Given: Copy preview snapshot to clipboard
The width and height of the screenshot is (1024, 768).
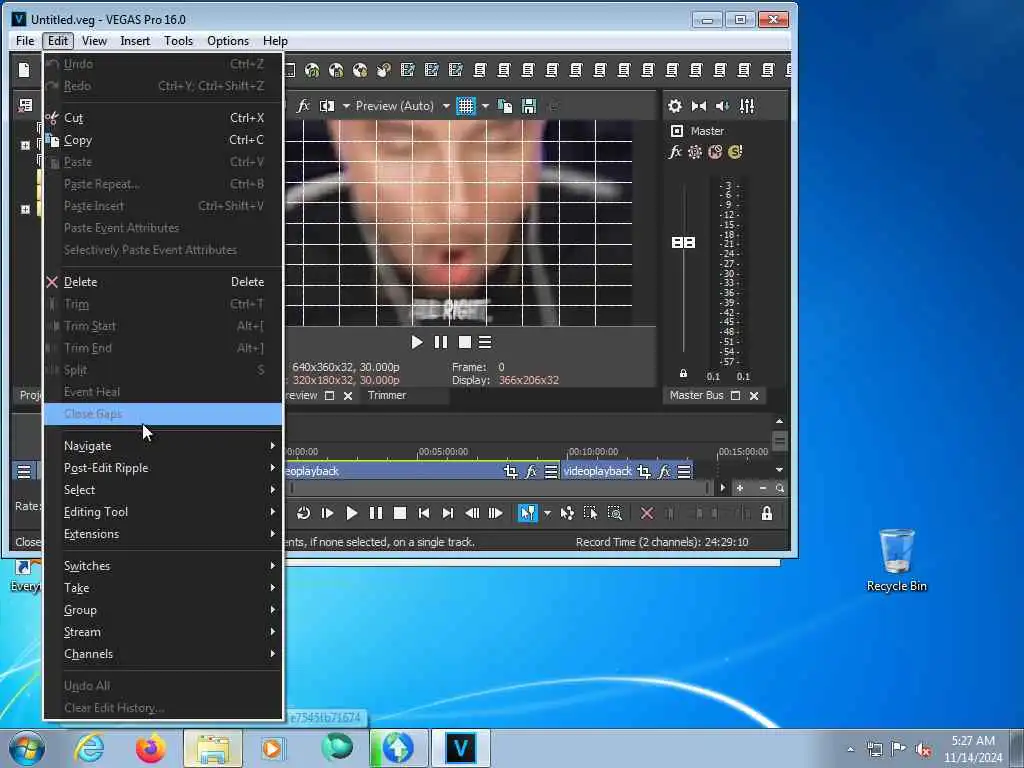Looking at the screenshot, I should tap(505, 106).
